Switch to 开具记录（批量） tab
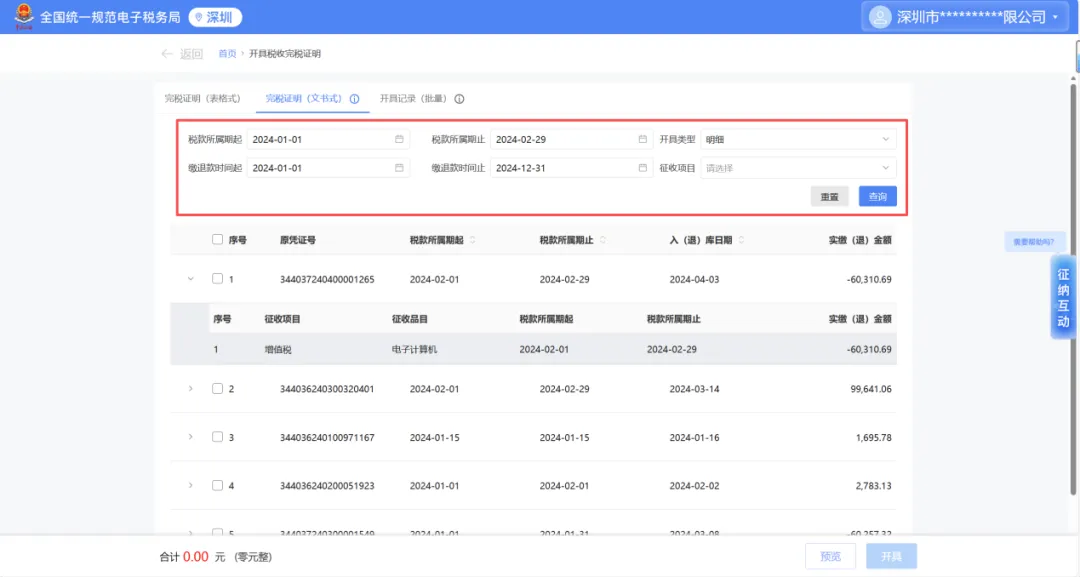This screenshot has height=577, width=1080. (413, 98)
